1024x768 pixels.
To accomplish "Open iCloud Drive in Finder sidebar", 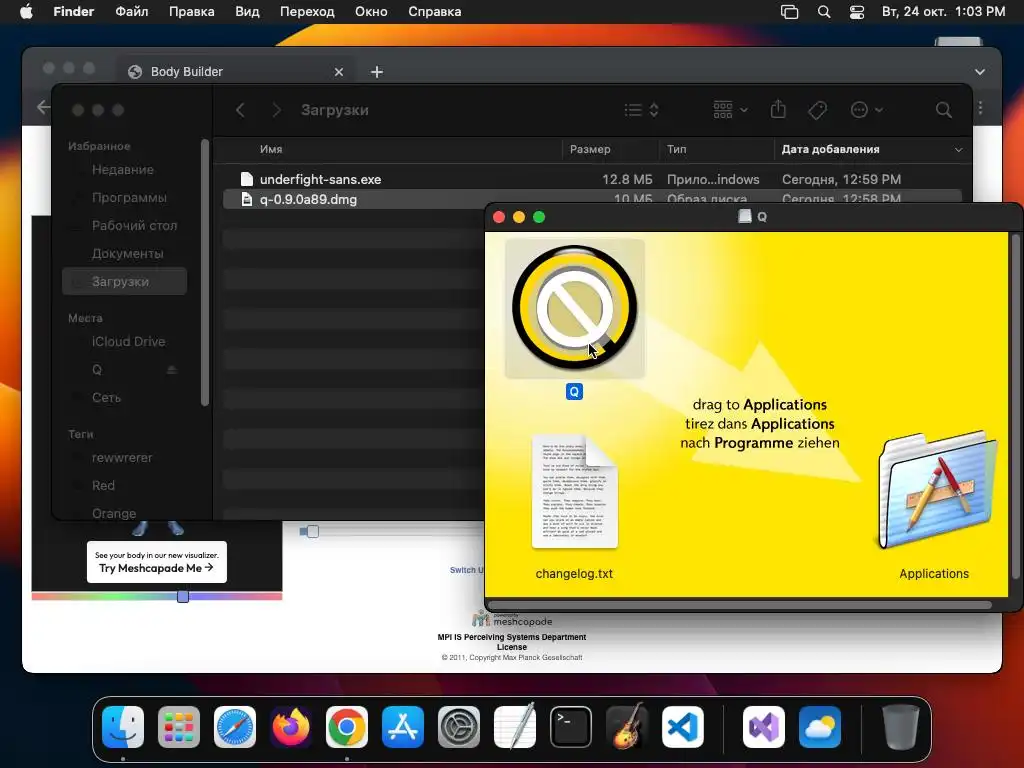I will click(128, 342).
